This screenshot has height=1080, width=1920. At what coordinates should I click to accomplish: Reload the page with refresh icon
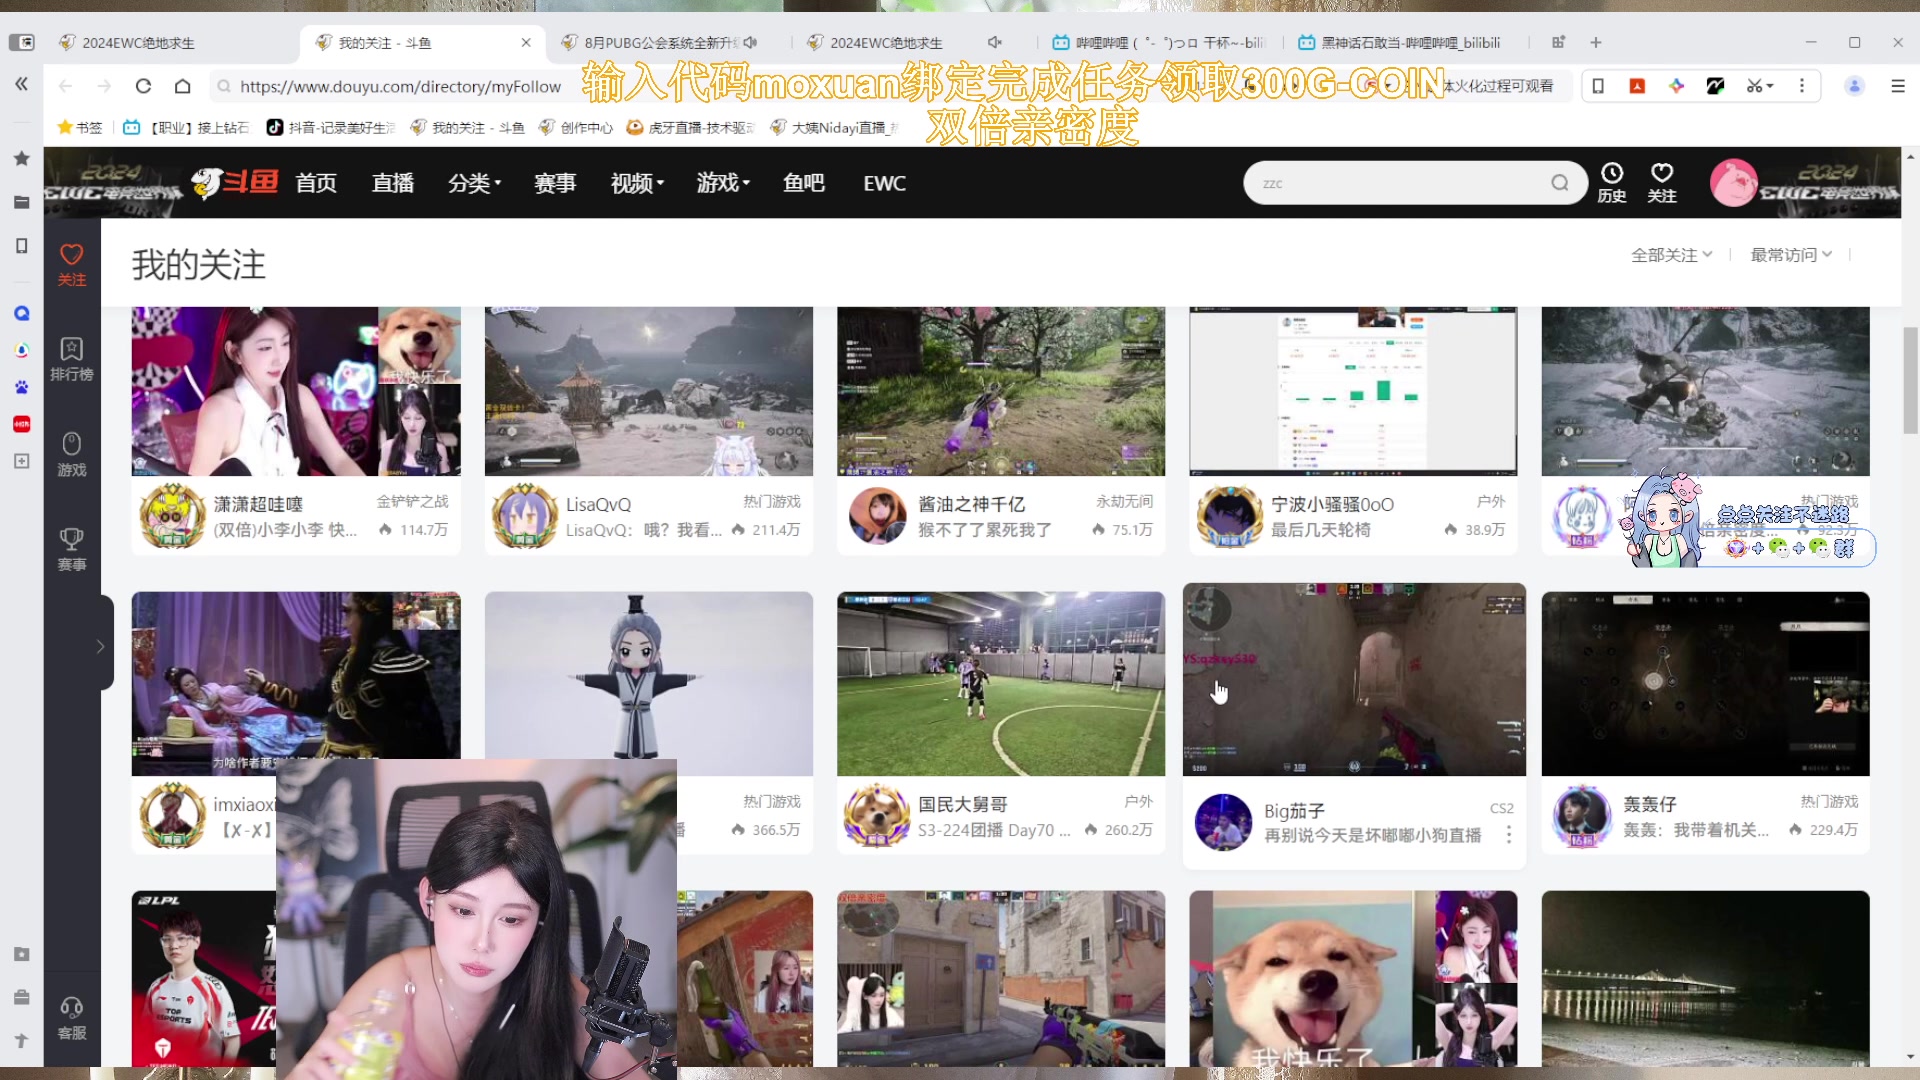pos(143,86)
